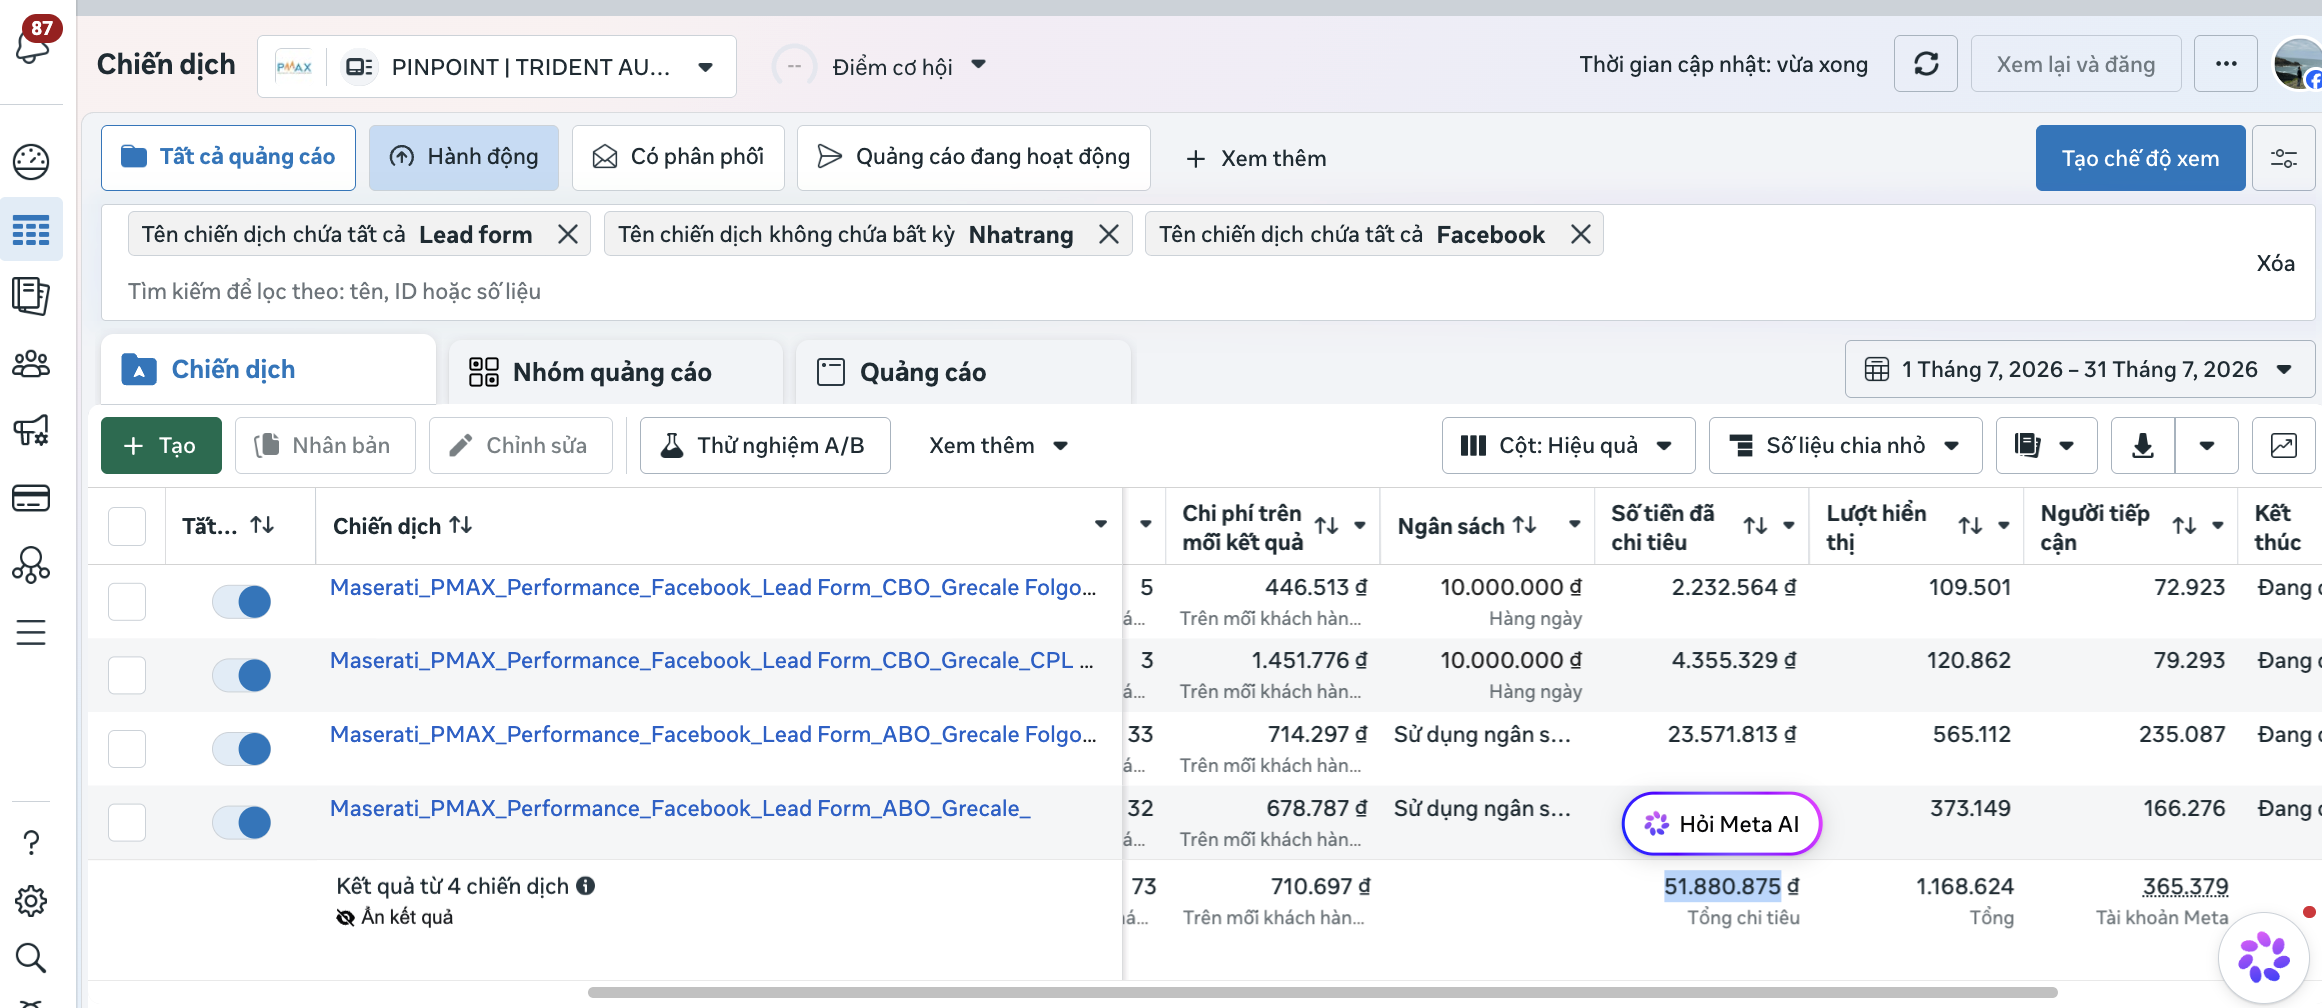Open the Số liệu chia nhỏ breakdown dropdown

[x=1846, y=445]
